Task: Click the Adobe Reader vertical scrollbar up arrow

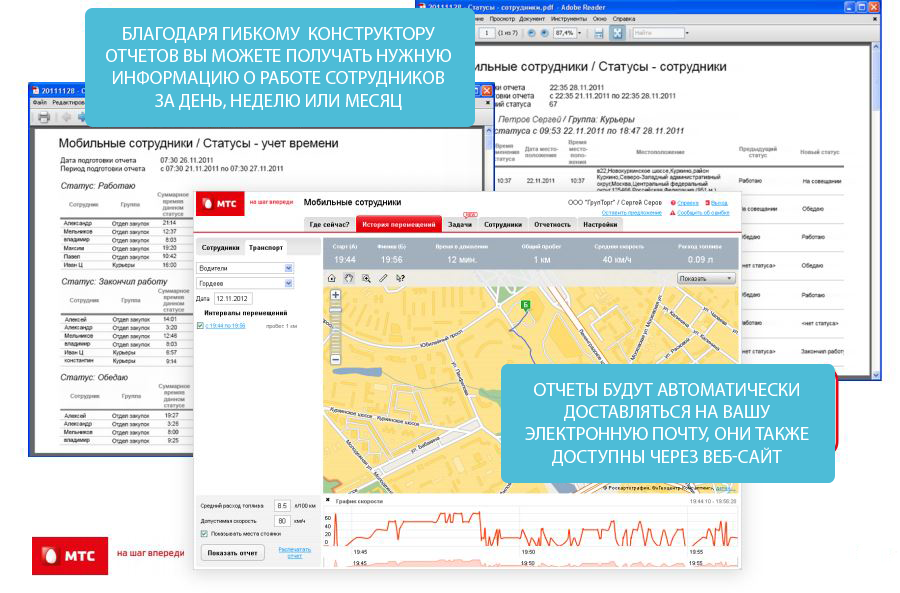Action: pos(876,46)
